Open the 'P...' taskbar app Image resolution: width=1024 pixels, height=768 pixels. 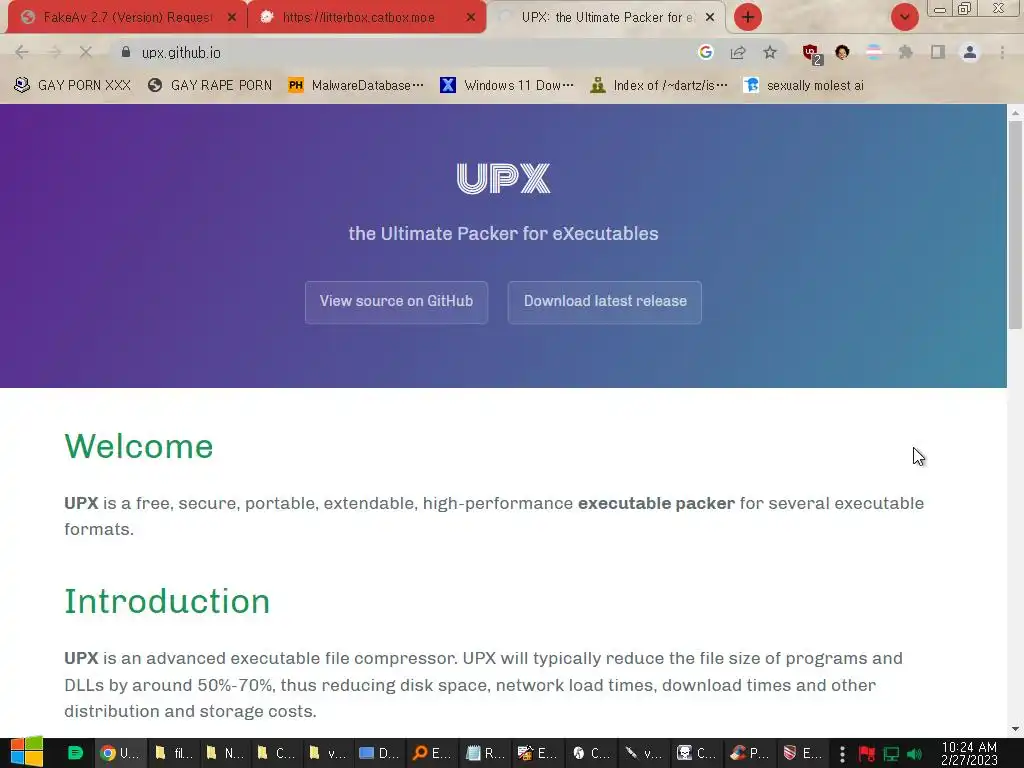click(748, 753)
